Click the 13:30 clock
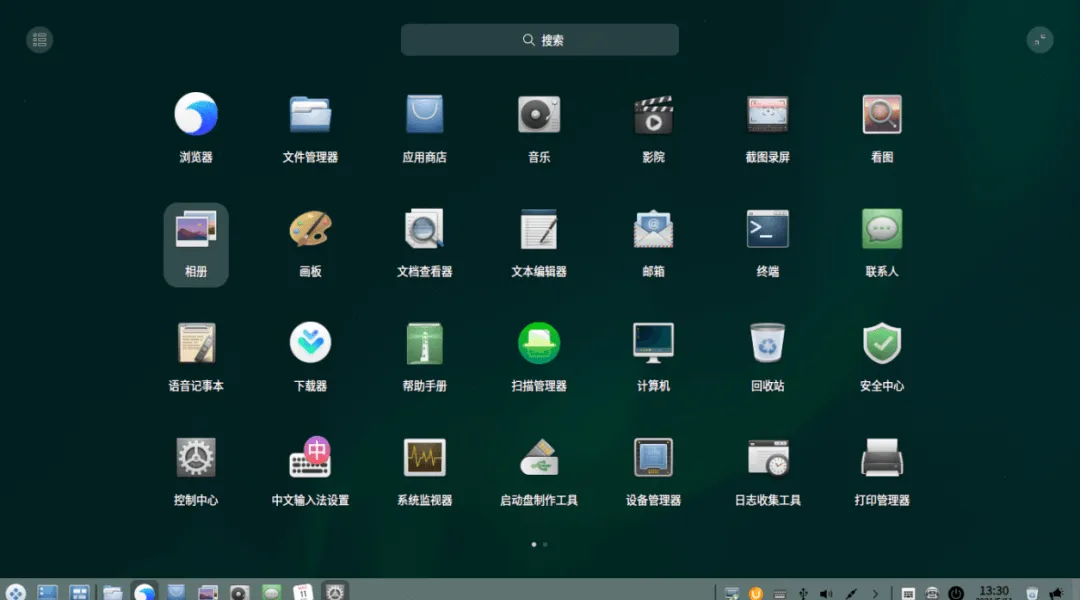This screenshot has height=600, width=1080. 993,593
